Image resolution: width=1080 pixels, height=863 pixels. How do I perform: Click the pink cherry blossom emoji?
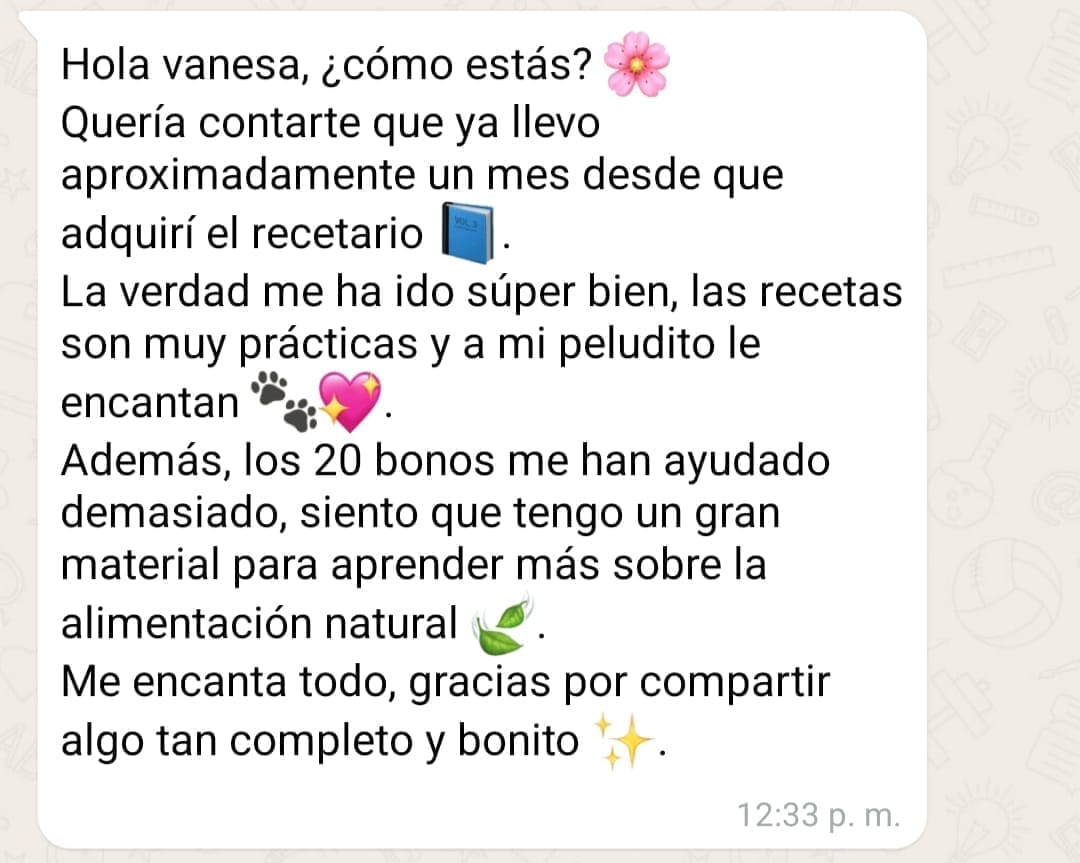tap(636, 64)
